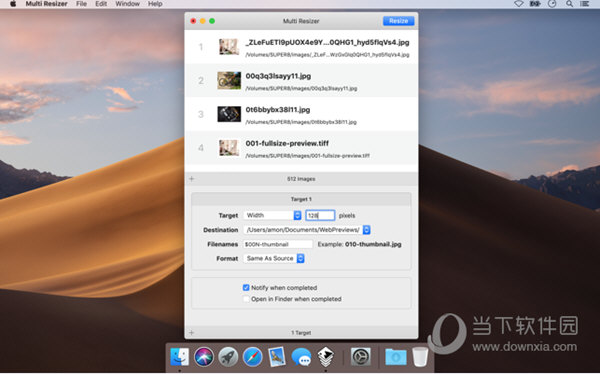Open Notification Center list icon
The height and width of the screenshot is (374, 600).
[584, 4]
